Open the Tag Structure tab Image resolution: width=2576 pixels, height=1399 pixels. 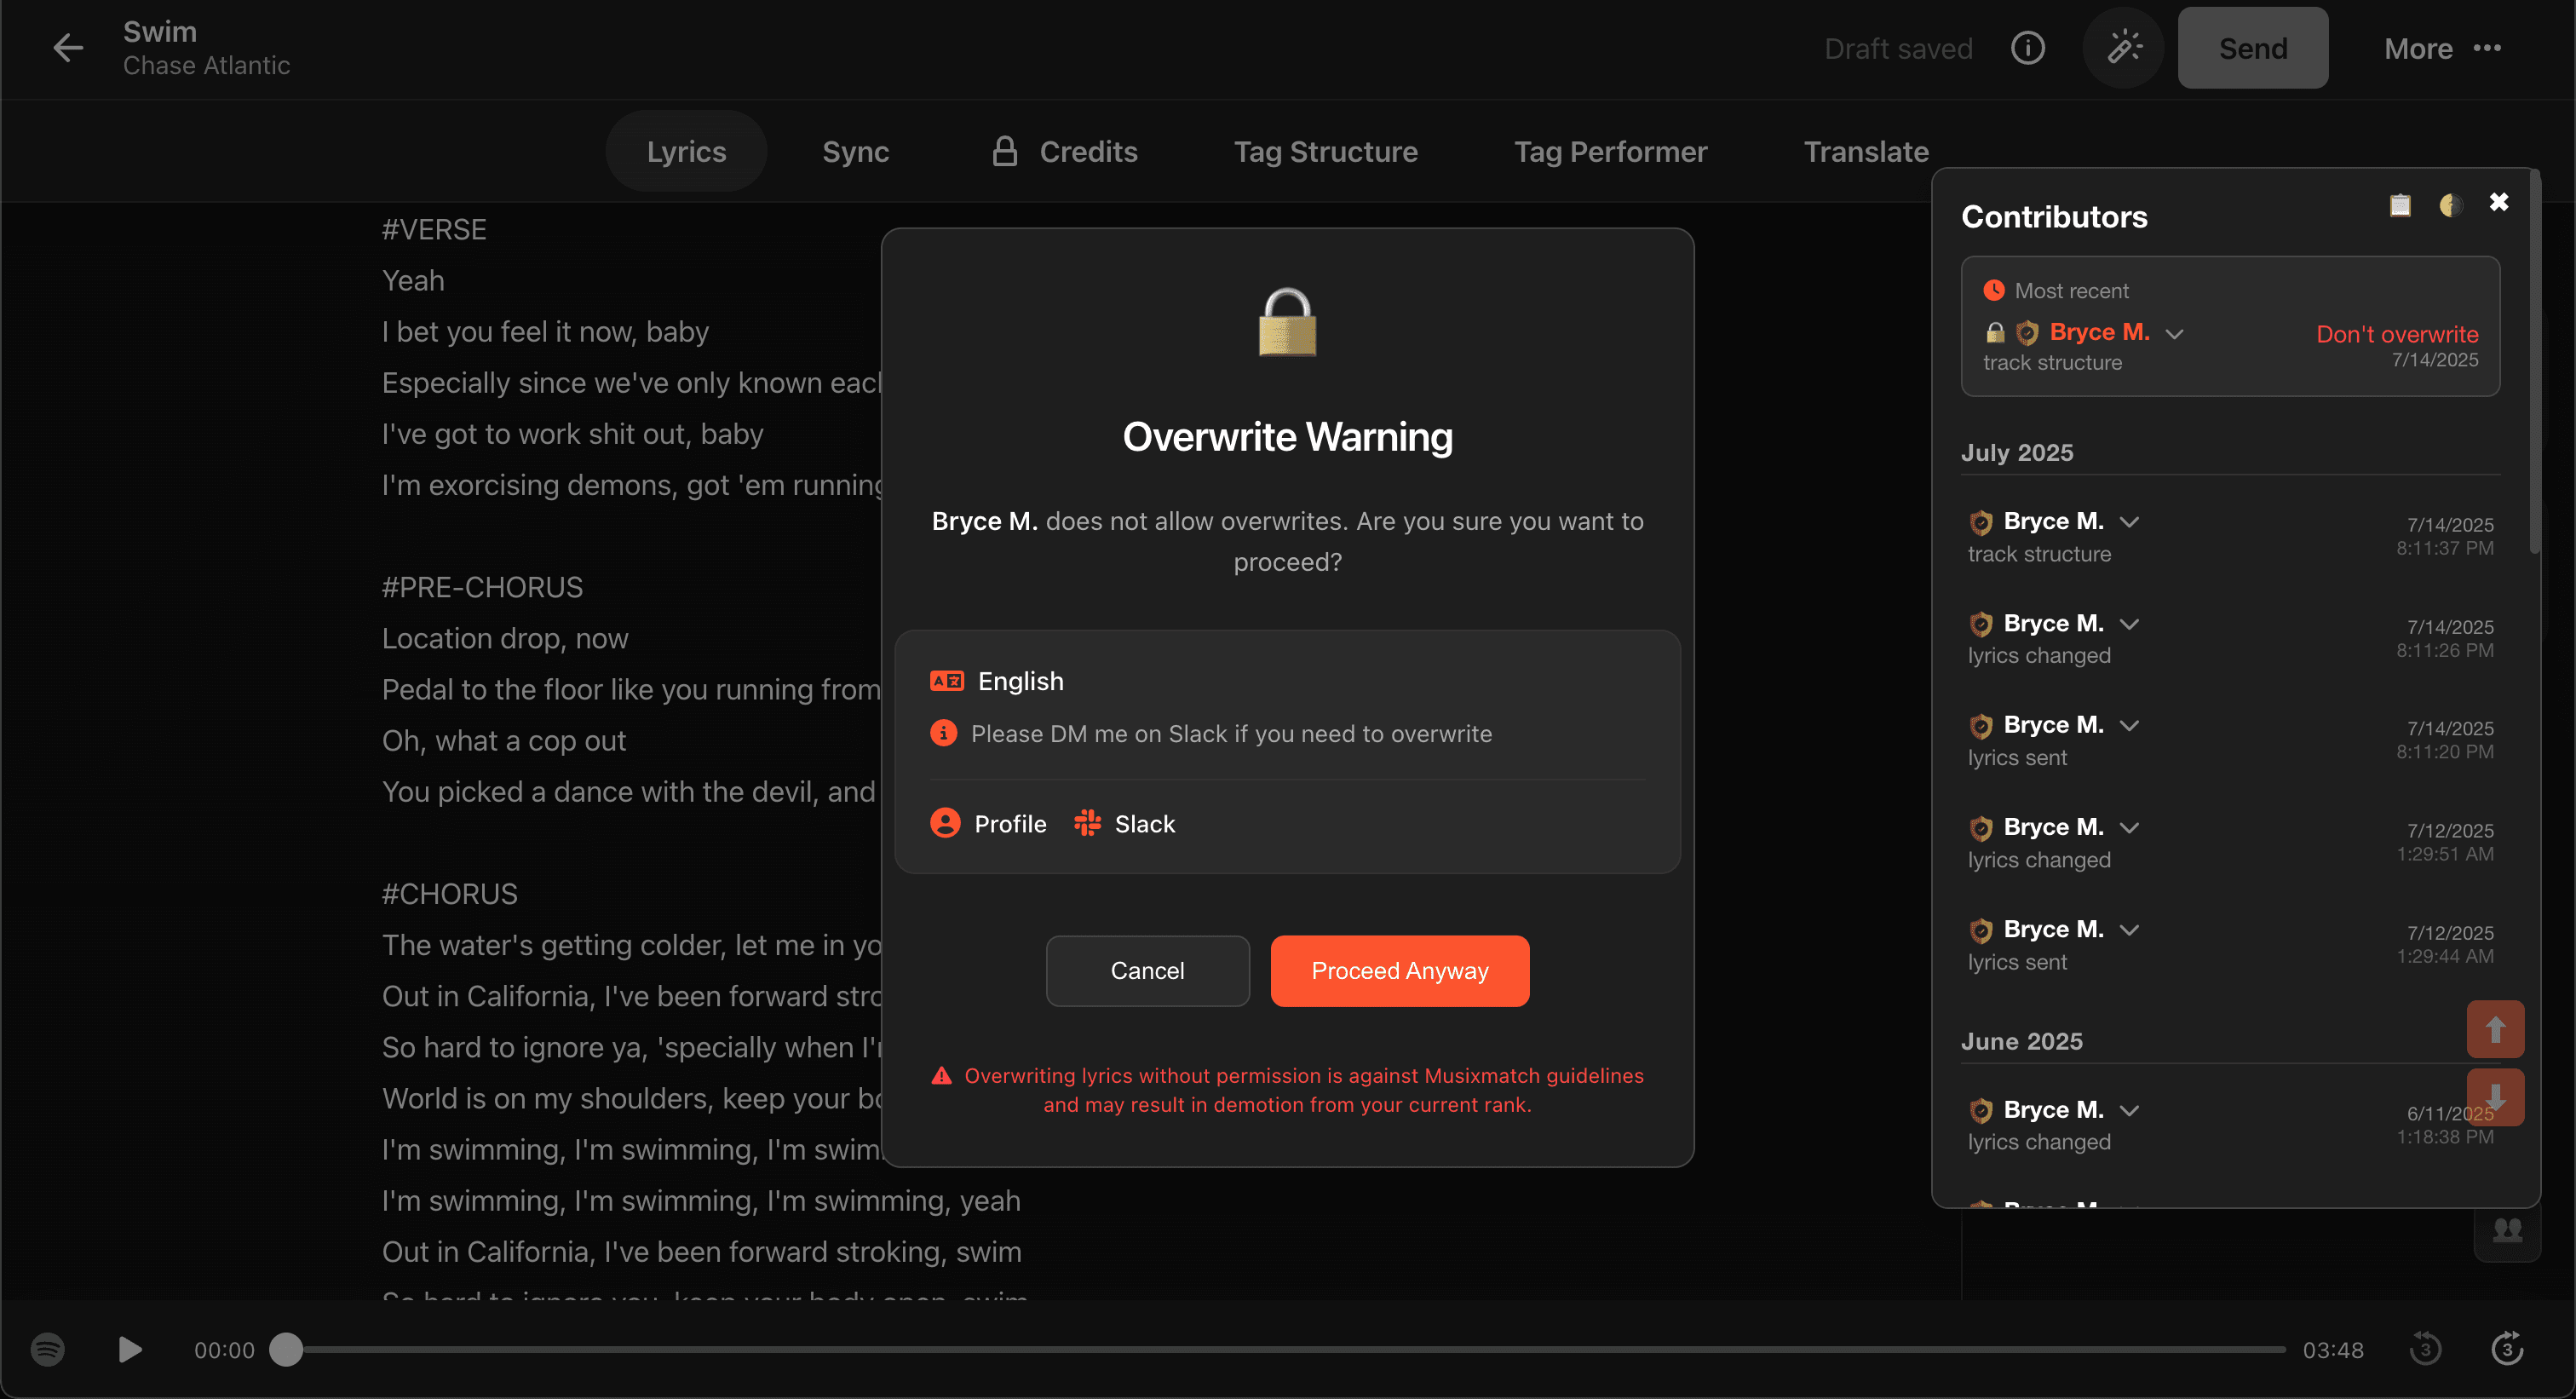tap(1325, 151)
